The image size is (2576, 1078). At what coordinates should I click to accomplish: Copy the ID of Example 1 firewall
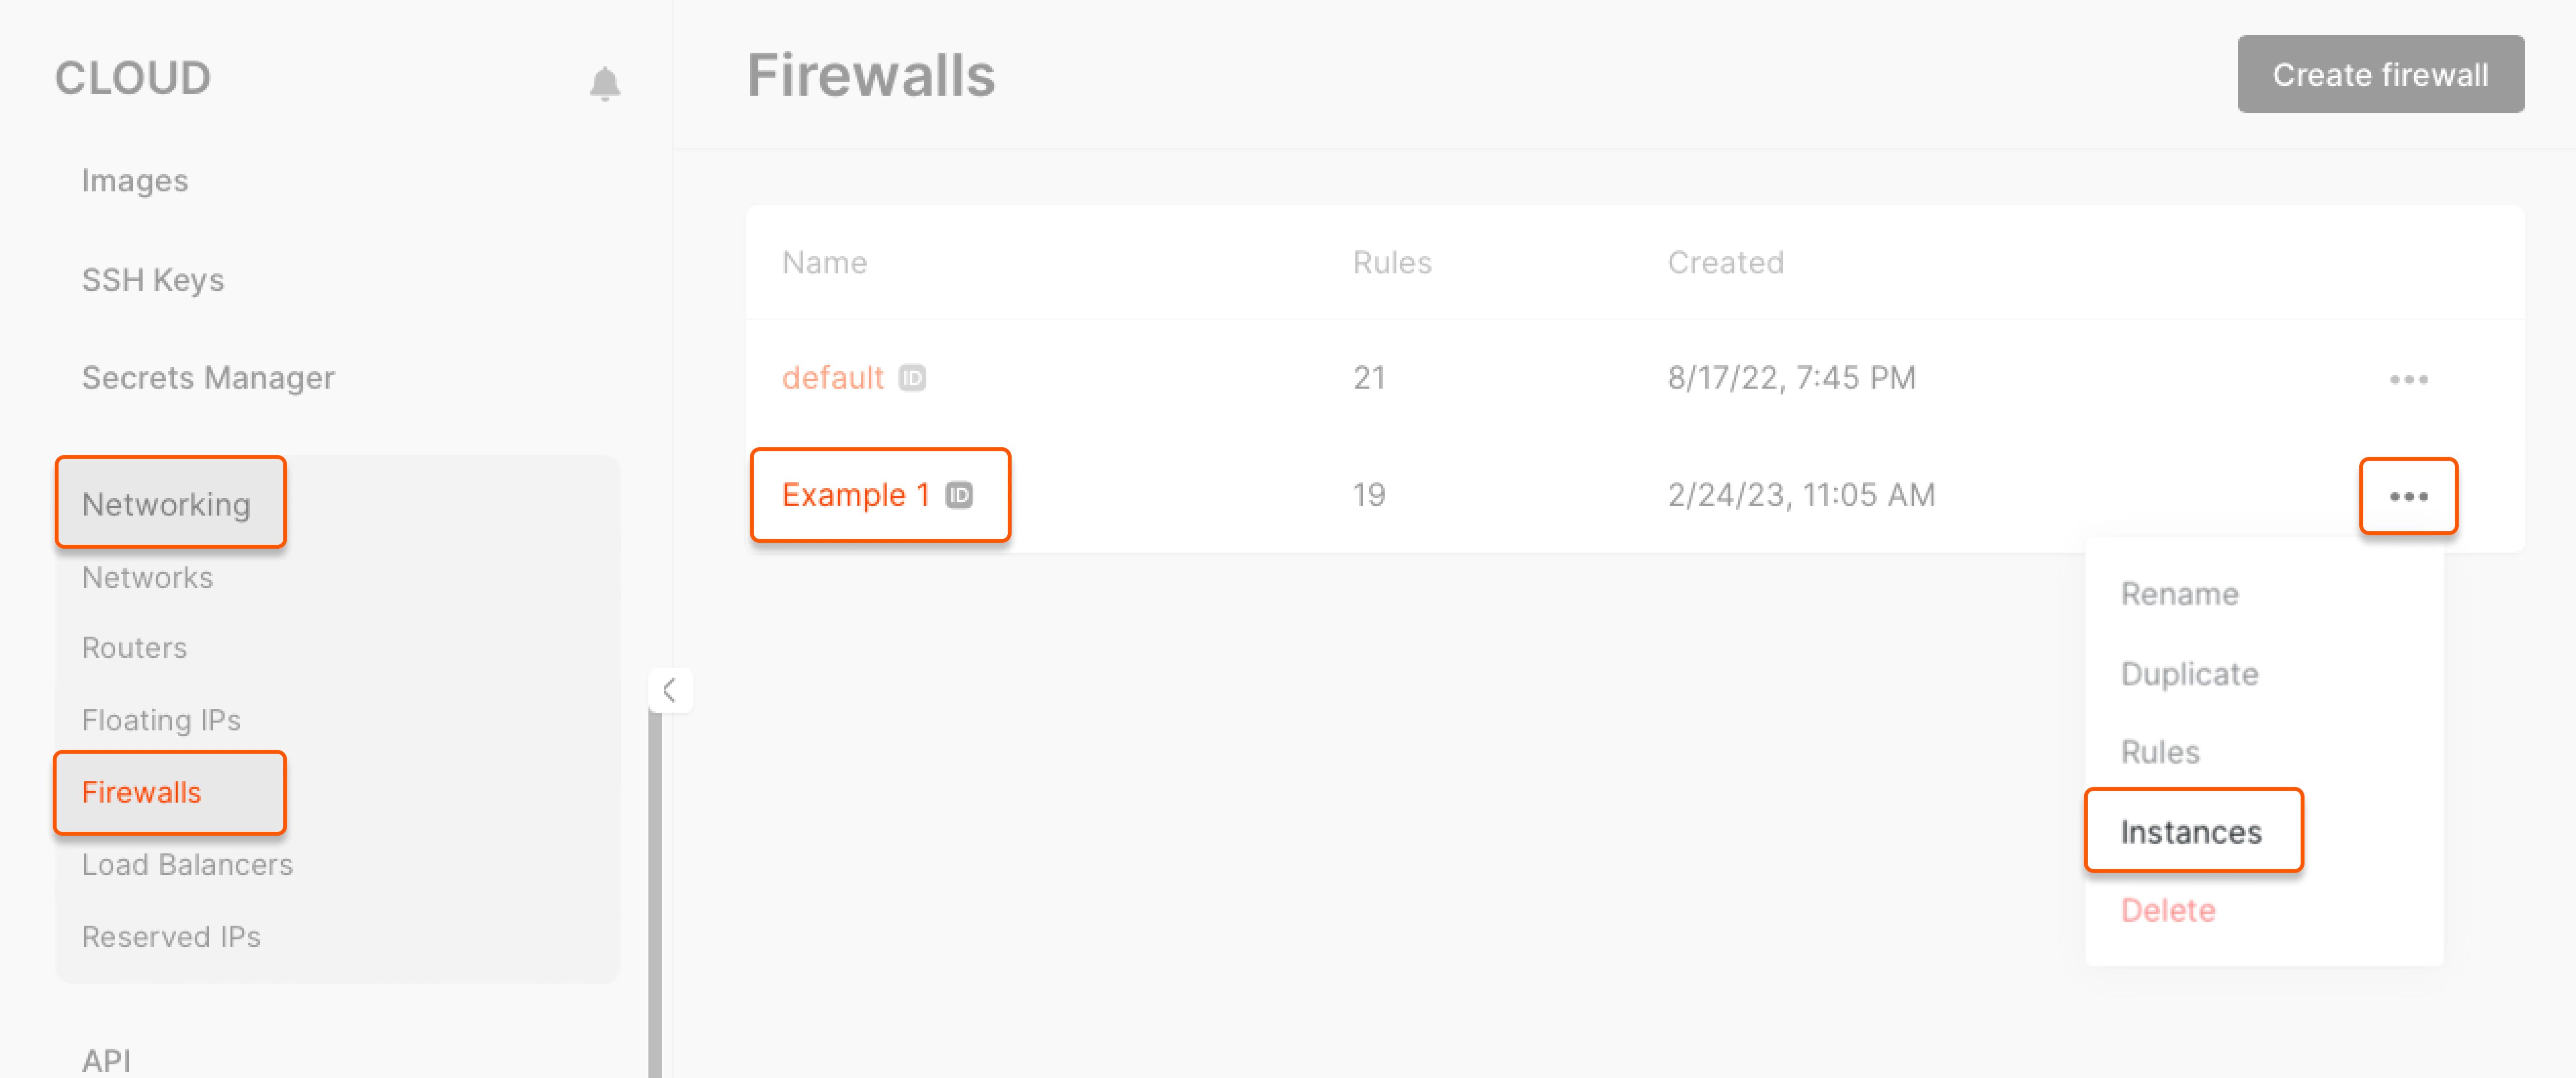click(959, 494)
